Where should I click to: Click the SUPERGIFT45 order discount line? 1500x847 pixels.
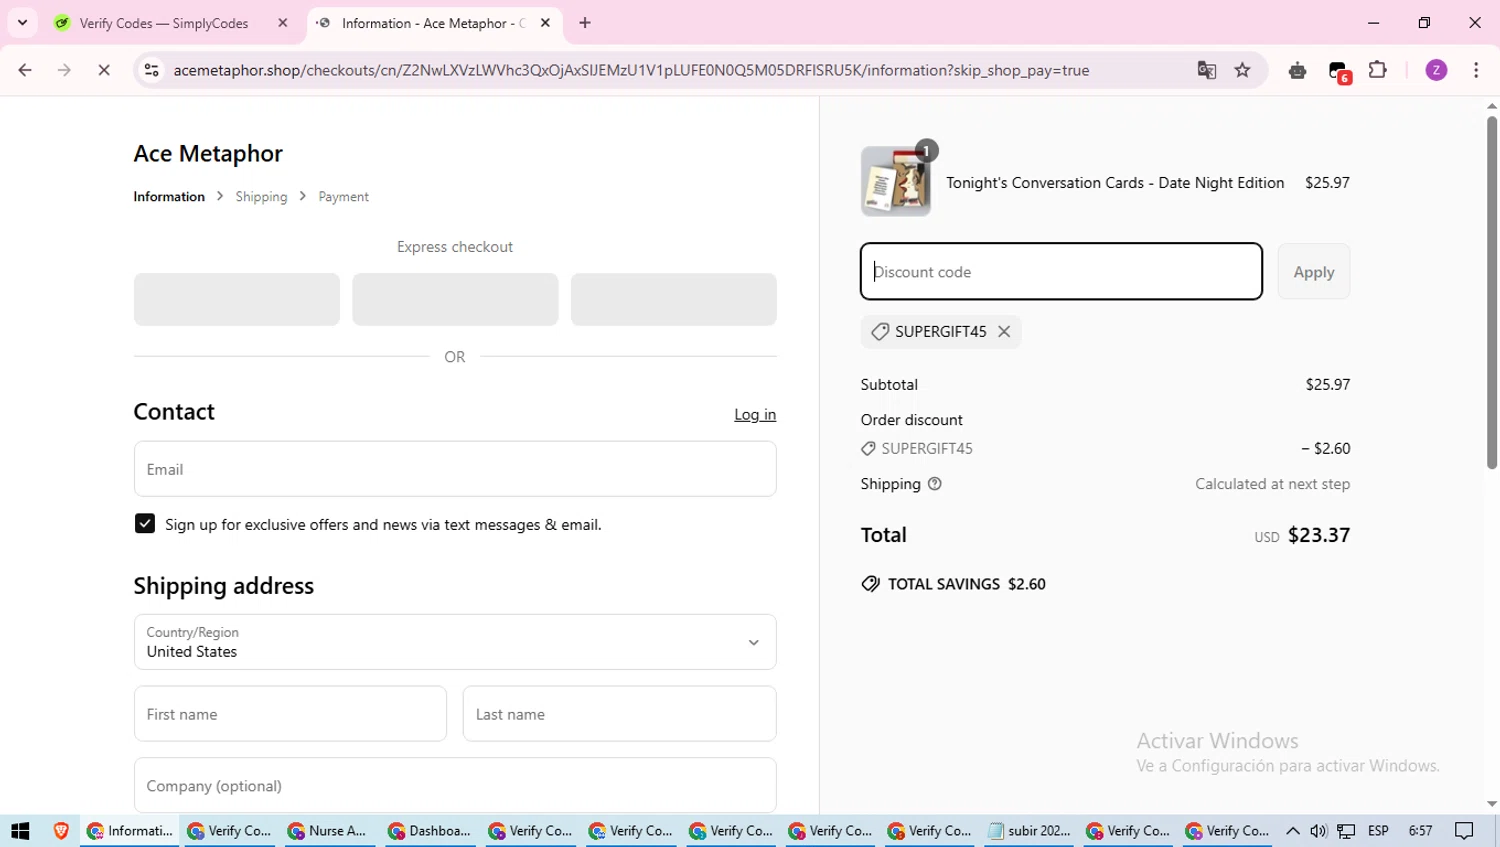[1105, 449]
